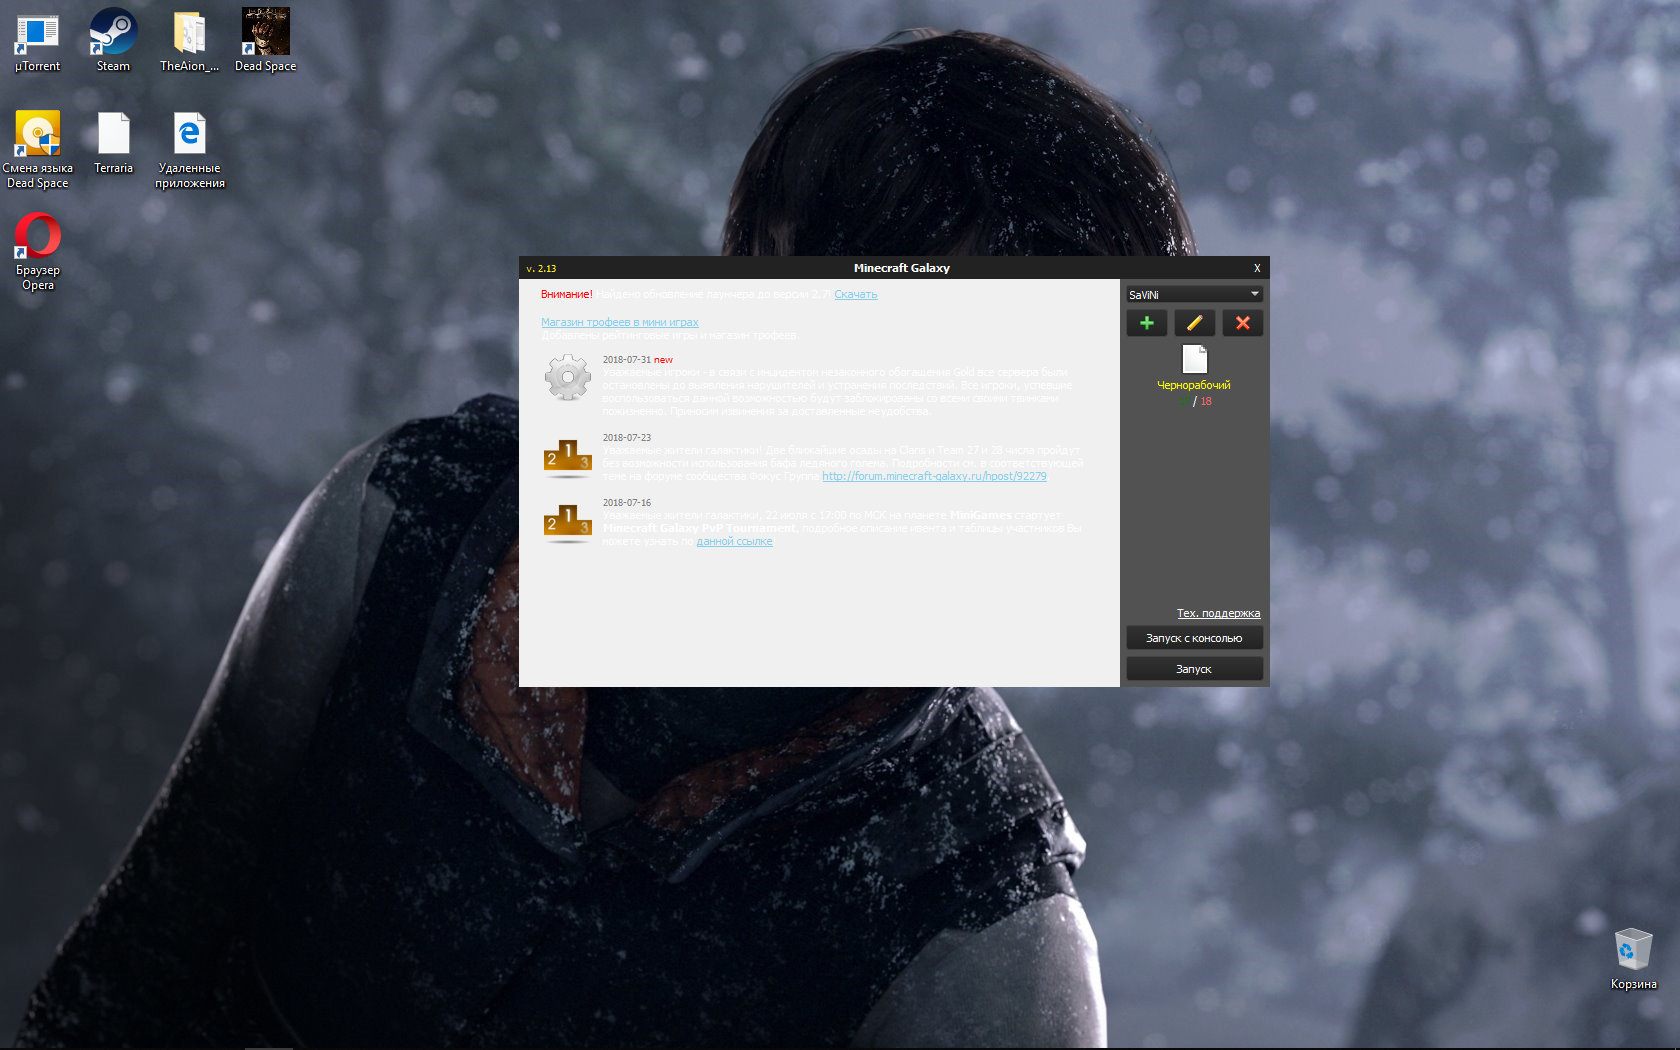This screenshot has width=1680, height=1050.
Task: Click the green plus add account button
Action: 1146,323
